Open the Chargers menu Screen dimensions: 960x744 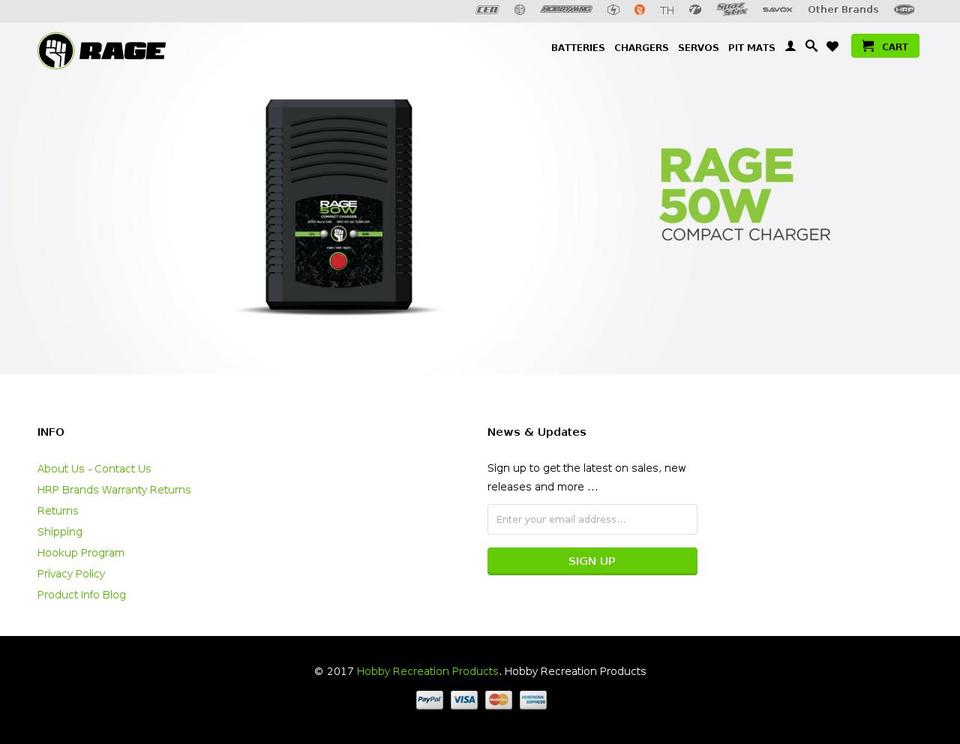(x=641, y=48)
